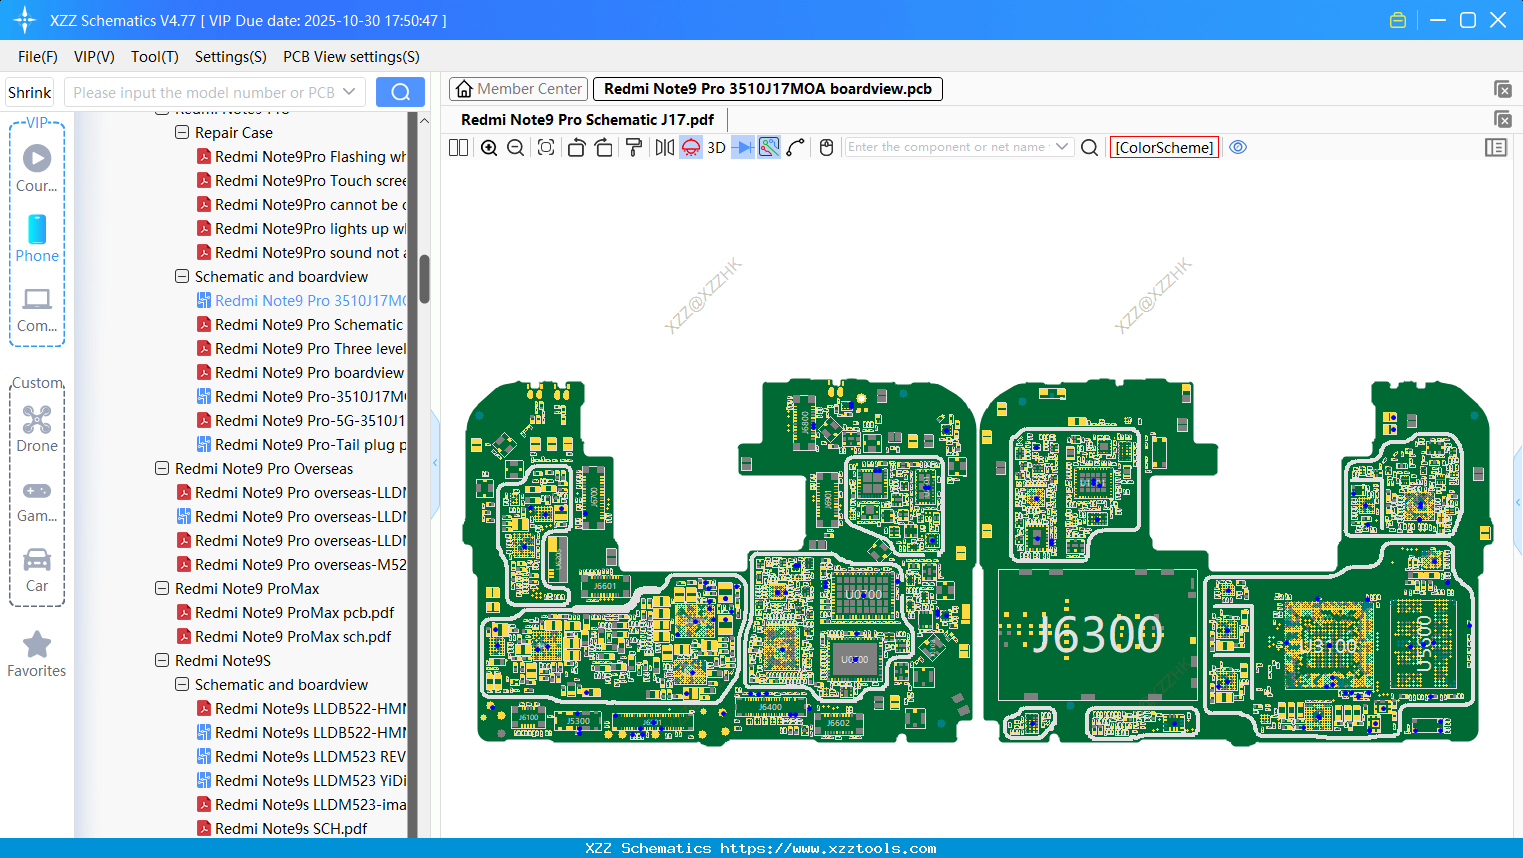Collapse the Repair Case tree node
Image resolution: width=1523 pixels, height=858 pixels.
coord(182,132)
